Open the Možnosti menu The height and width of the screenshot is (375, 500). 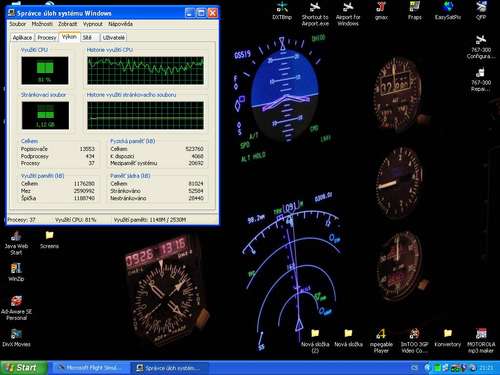coord(42,24)
